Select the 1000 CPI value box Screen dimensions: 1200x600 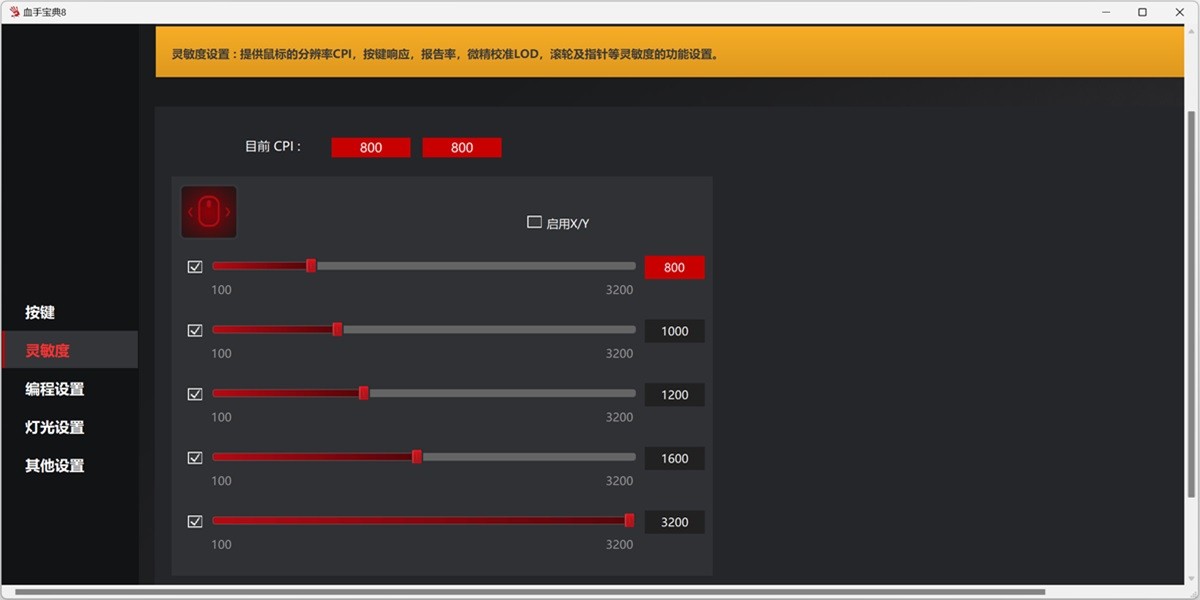click(x=674, y=331)
